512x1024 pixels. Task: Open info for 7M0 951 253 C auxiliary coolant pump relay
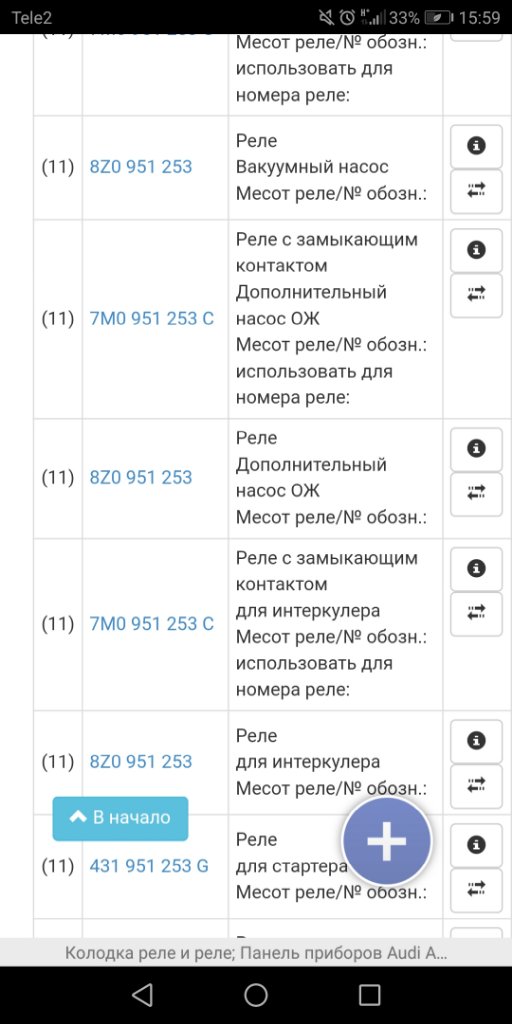477,250
